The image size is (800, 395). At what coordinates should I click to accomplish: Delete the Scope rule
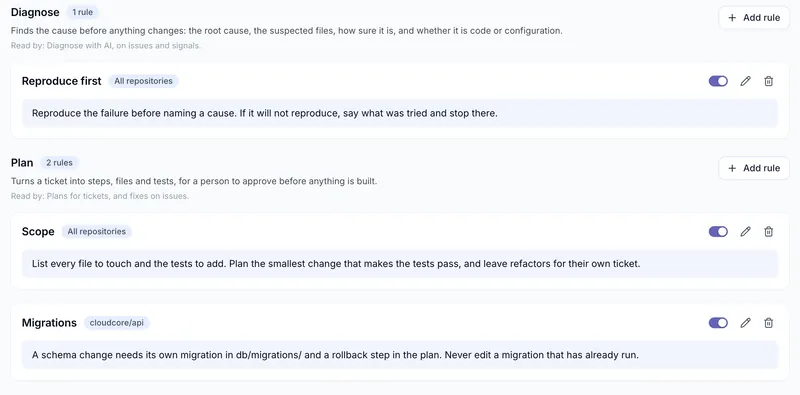click(x=768, y=232)
